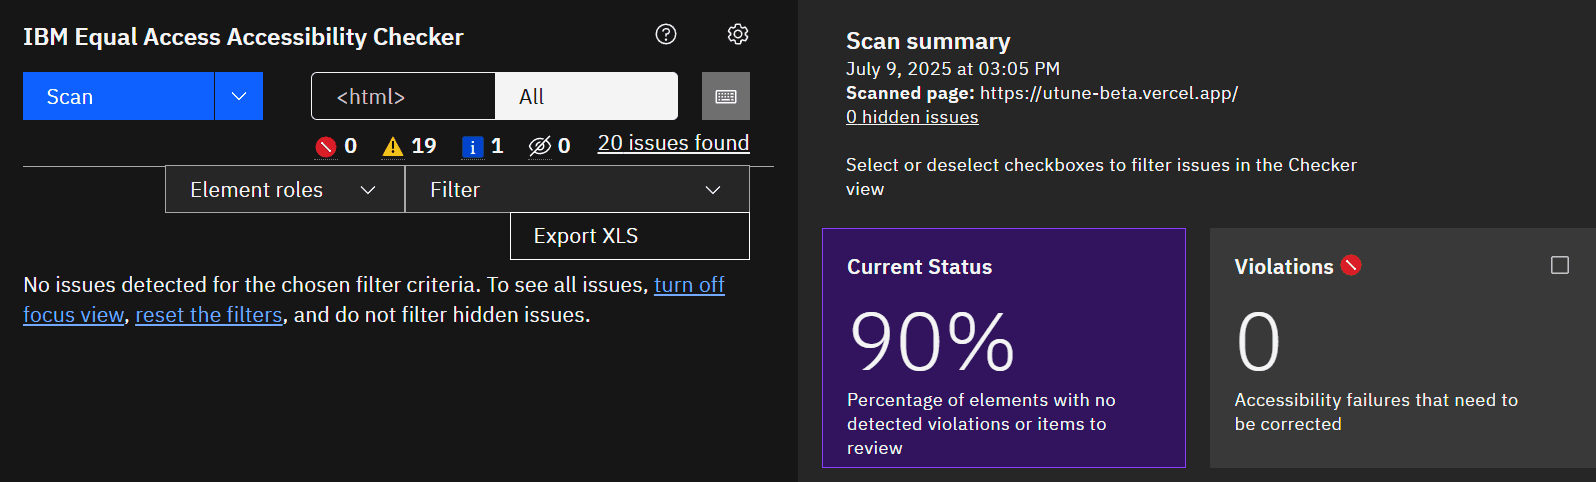The width and height of the screenshot is (1596, 482).
Task: Click the red icon beside Violations heading
Action: [x=1351, y=266]
